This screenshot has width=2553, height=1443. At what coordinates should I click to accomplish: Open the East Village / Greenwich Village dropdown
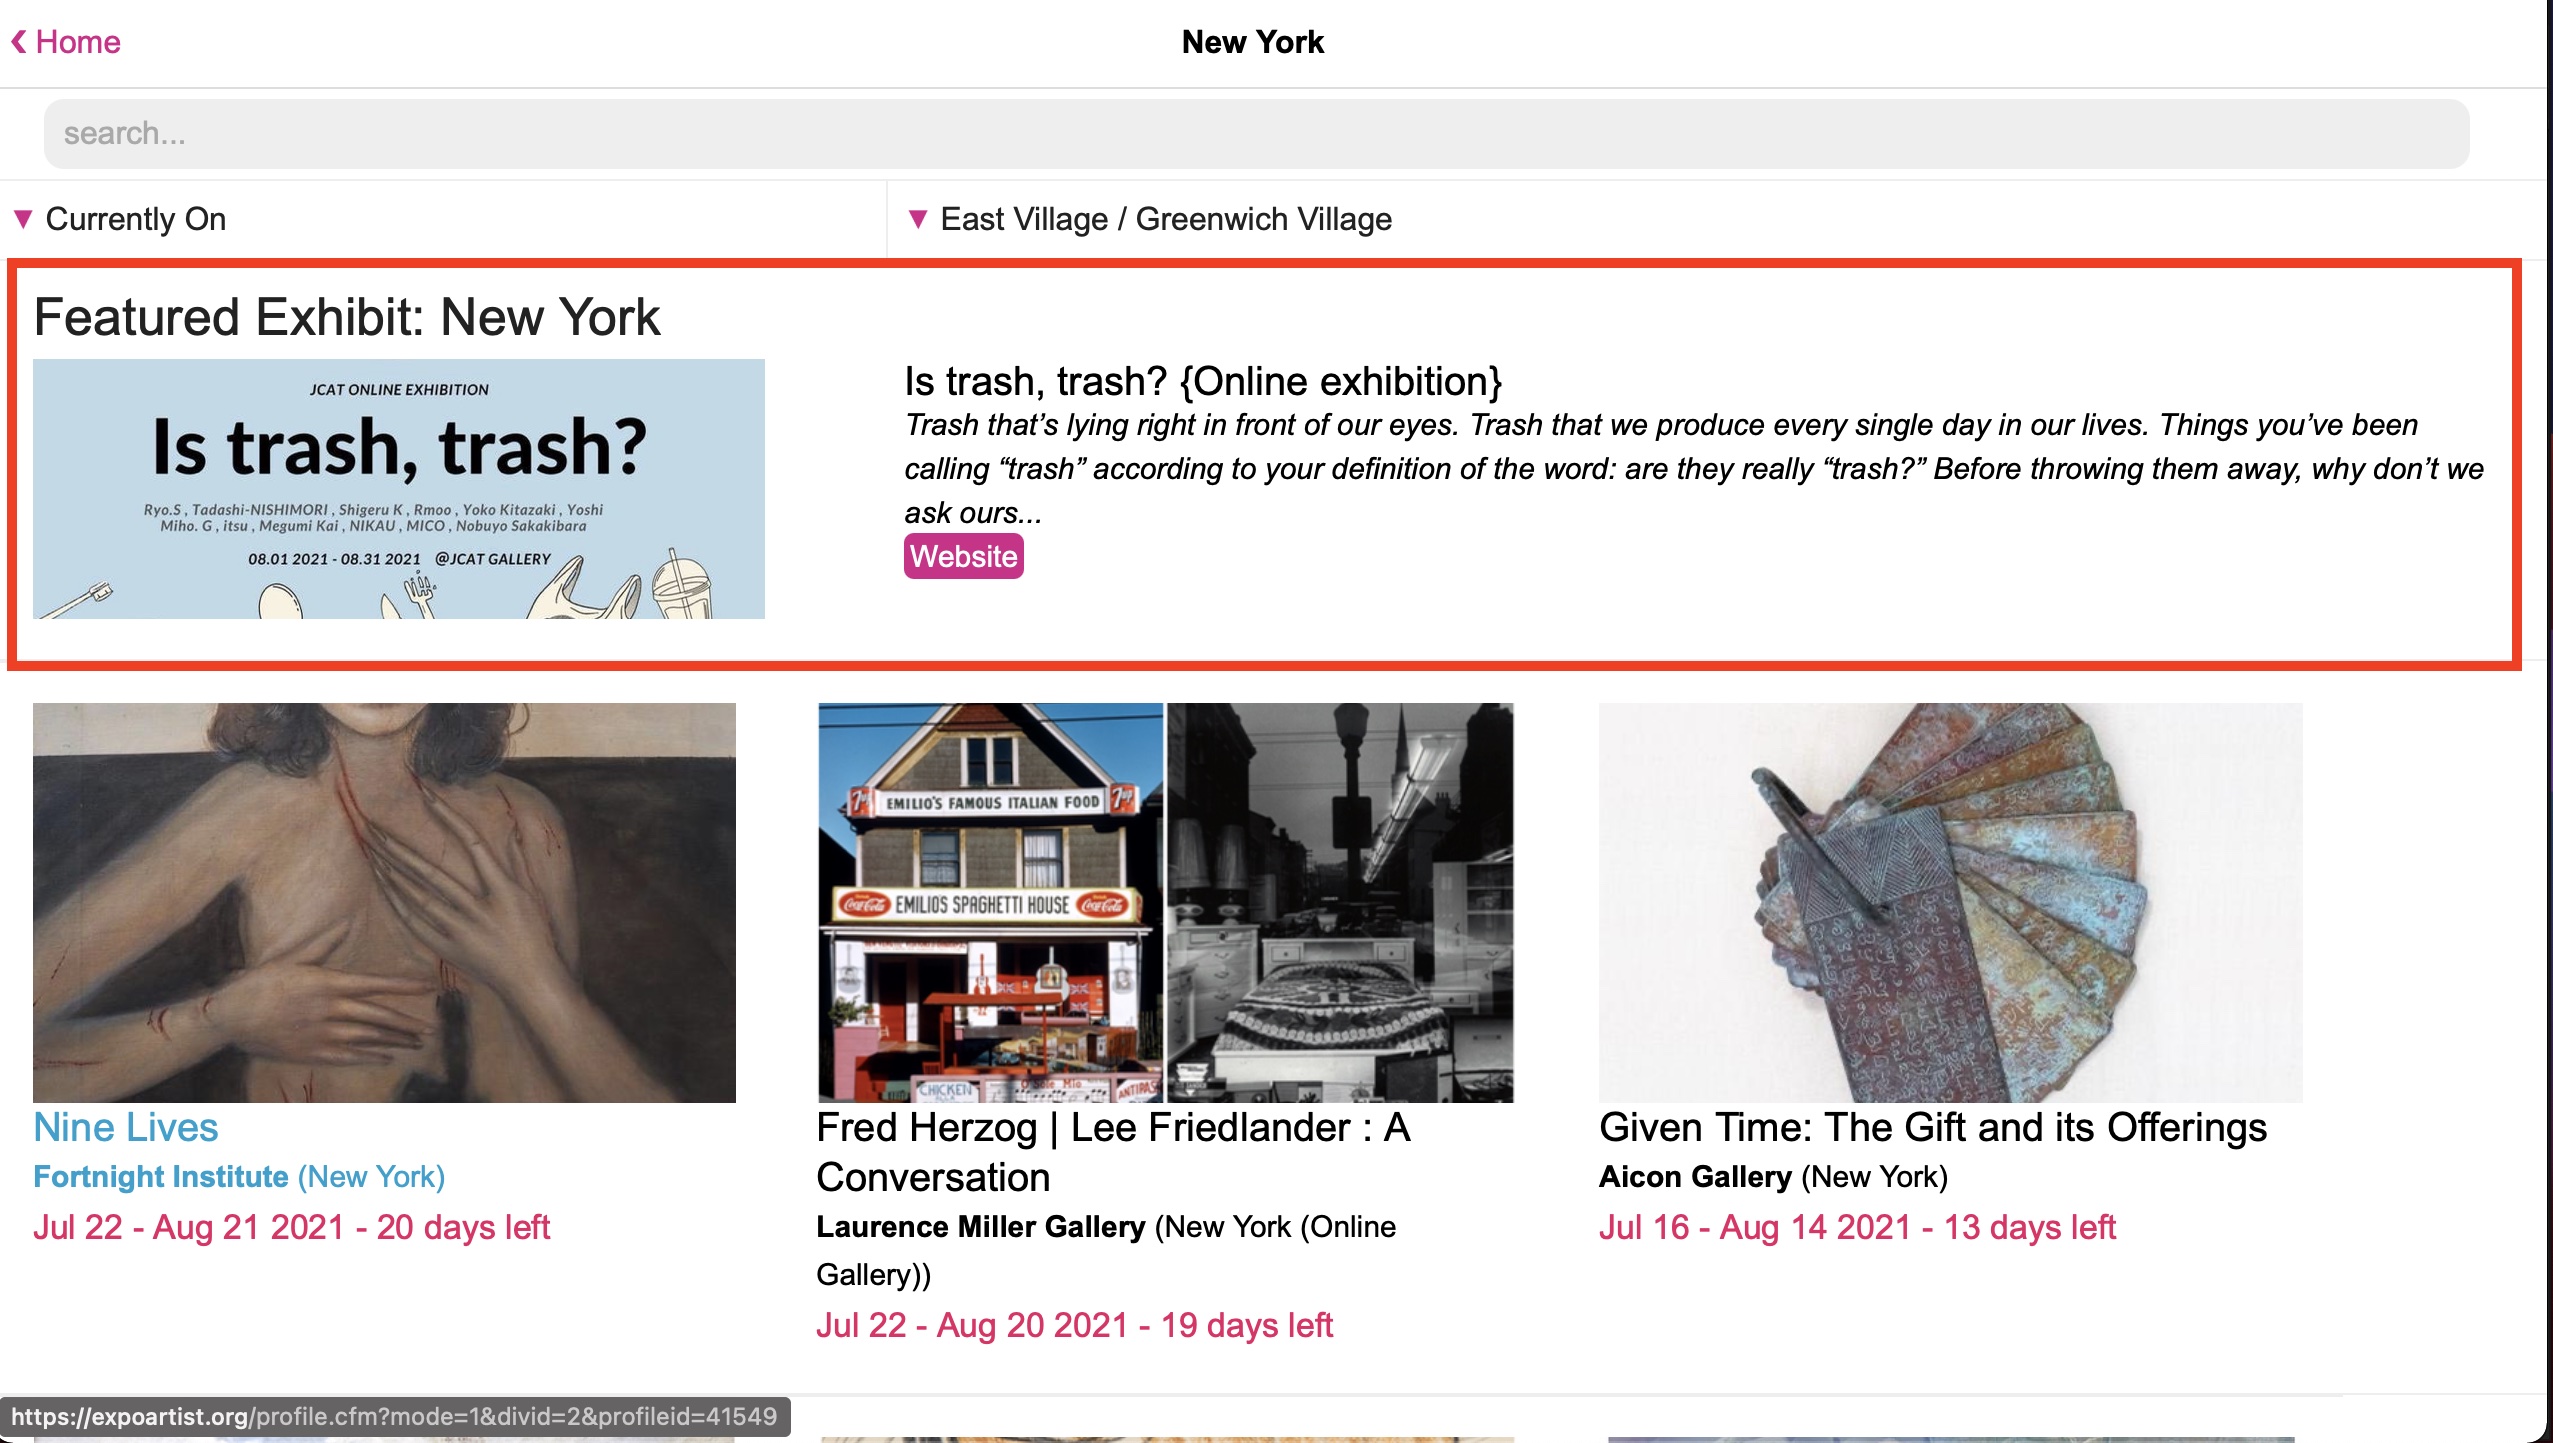1149,219
